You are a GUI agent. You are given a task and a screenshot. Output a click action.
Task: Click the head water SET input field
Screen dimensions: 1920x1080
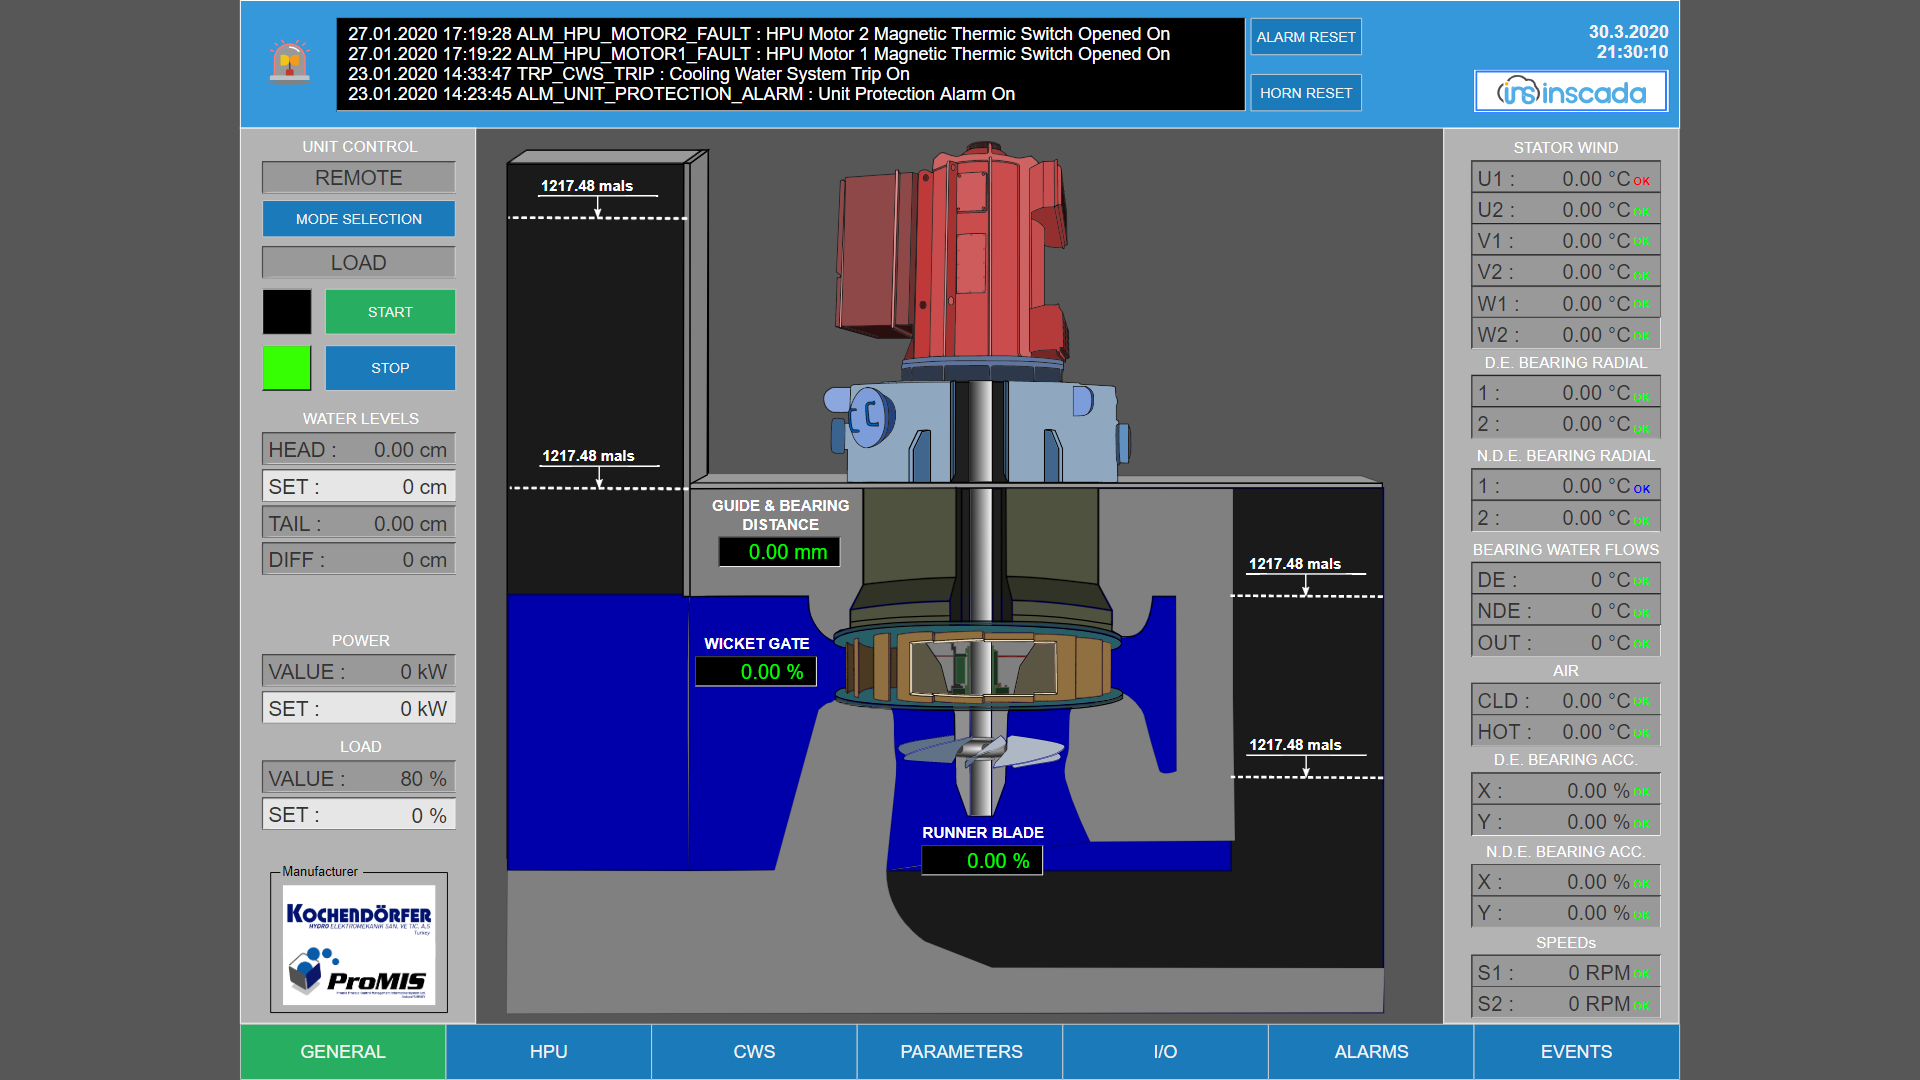tap(358, 486)
